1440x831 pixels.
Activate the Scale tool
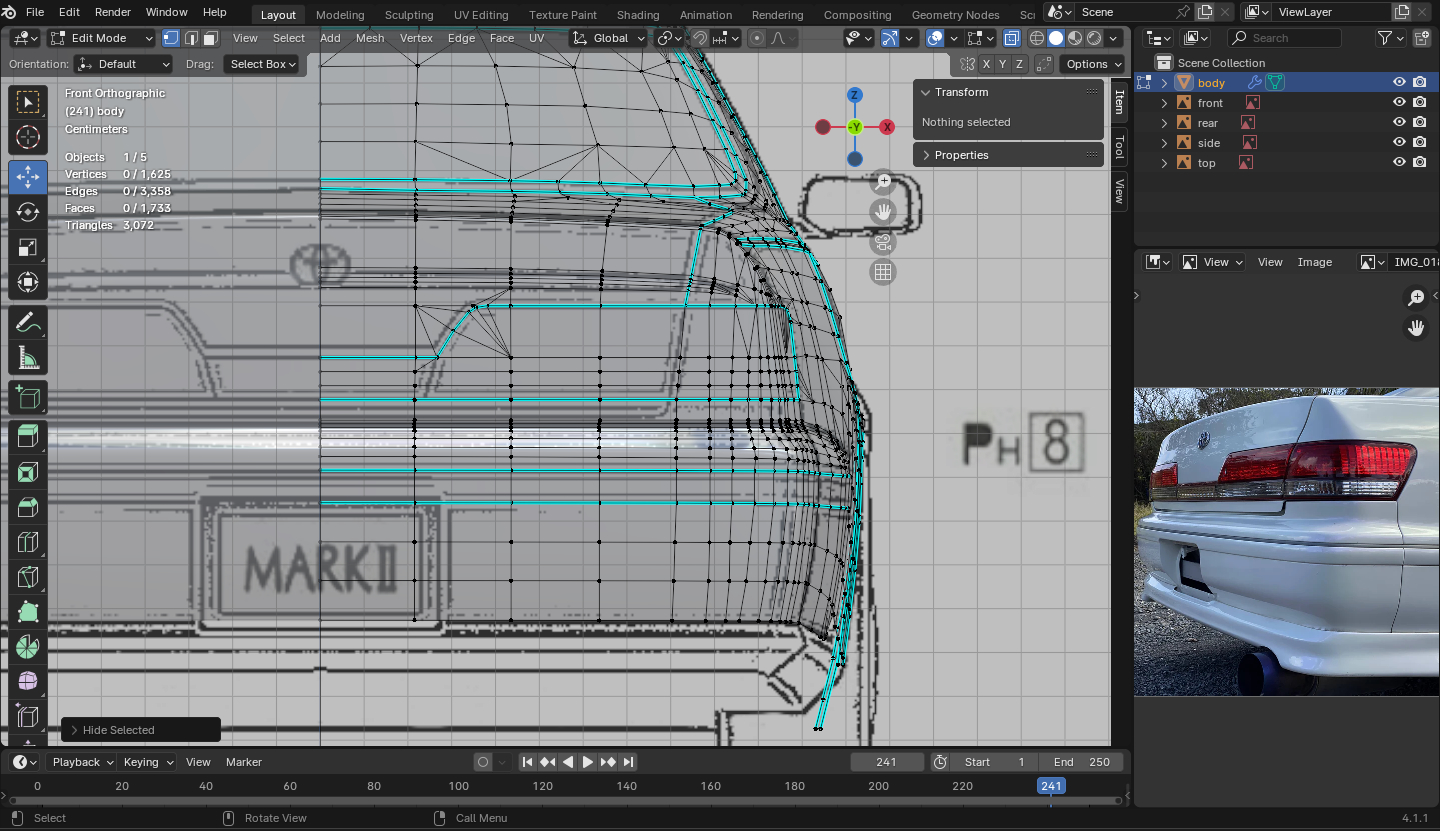pos(28,247)
